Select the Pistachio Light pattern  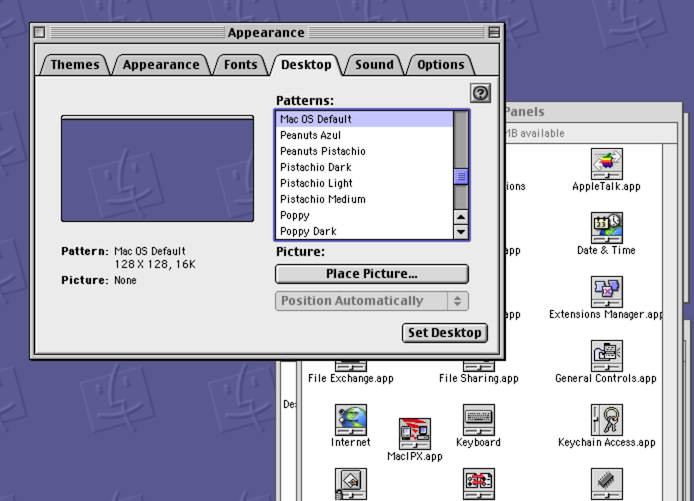pos(364,183)
